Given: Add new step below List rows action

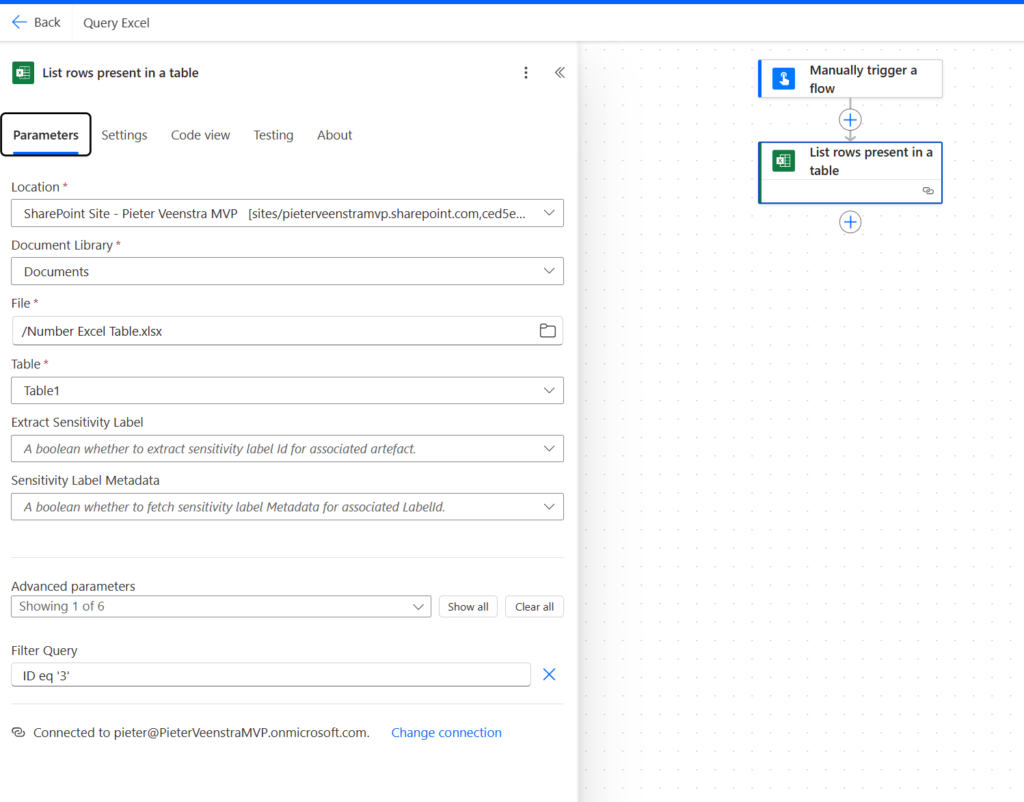Looking at the screenshot, I should pyautogui.click(x=850, y=222).
